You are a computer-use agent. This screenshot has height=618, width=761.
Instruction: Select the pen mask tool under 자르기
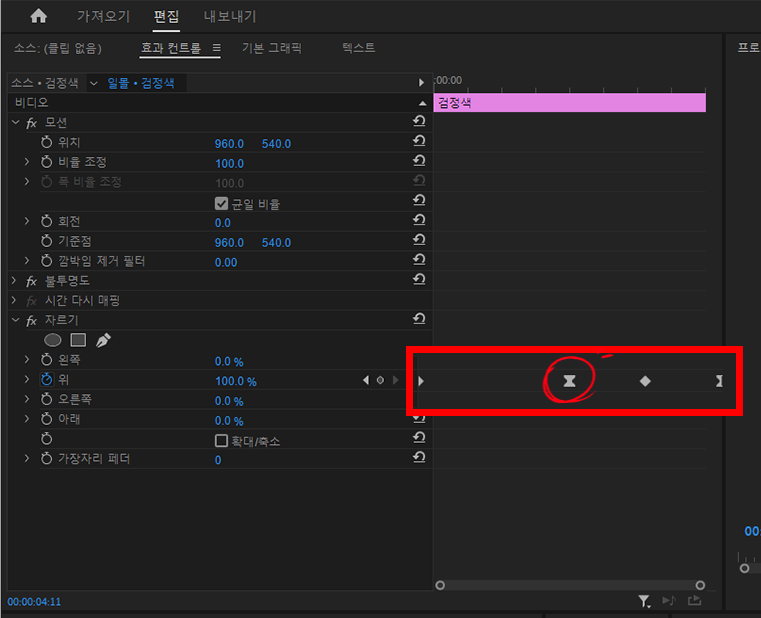(x=103, y=340)
